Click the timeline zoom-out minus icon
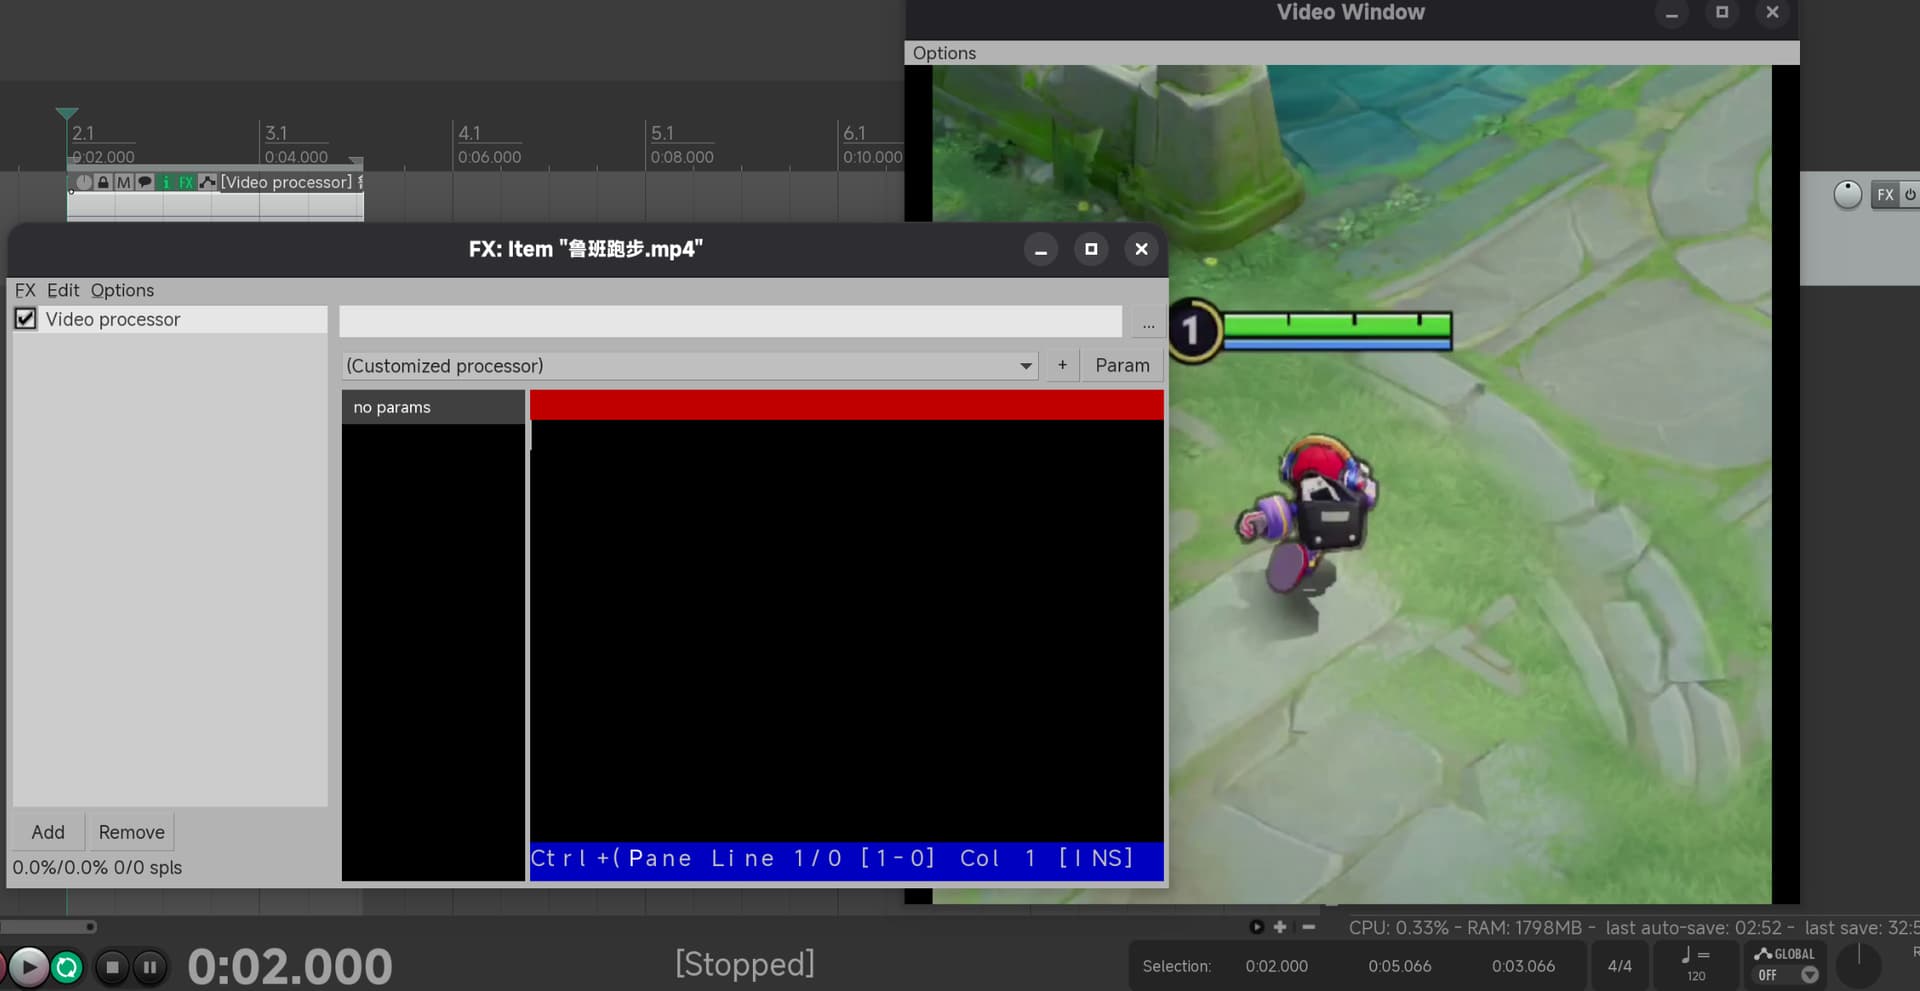The image size is (1920, 991). pyautogui.click(x=1308, y=927)
